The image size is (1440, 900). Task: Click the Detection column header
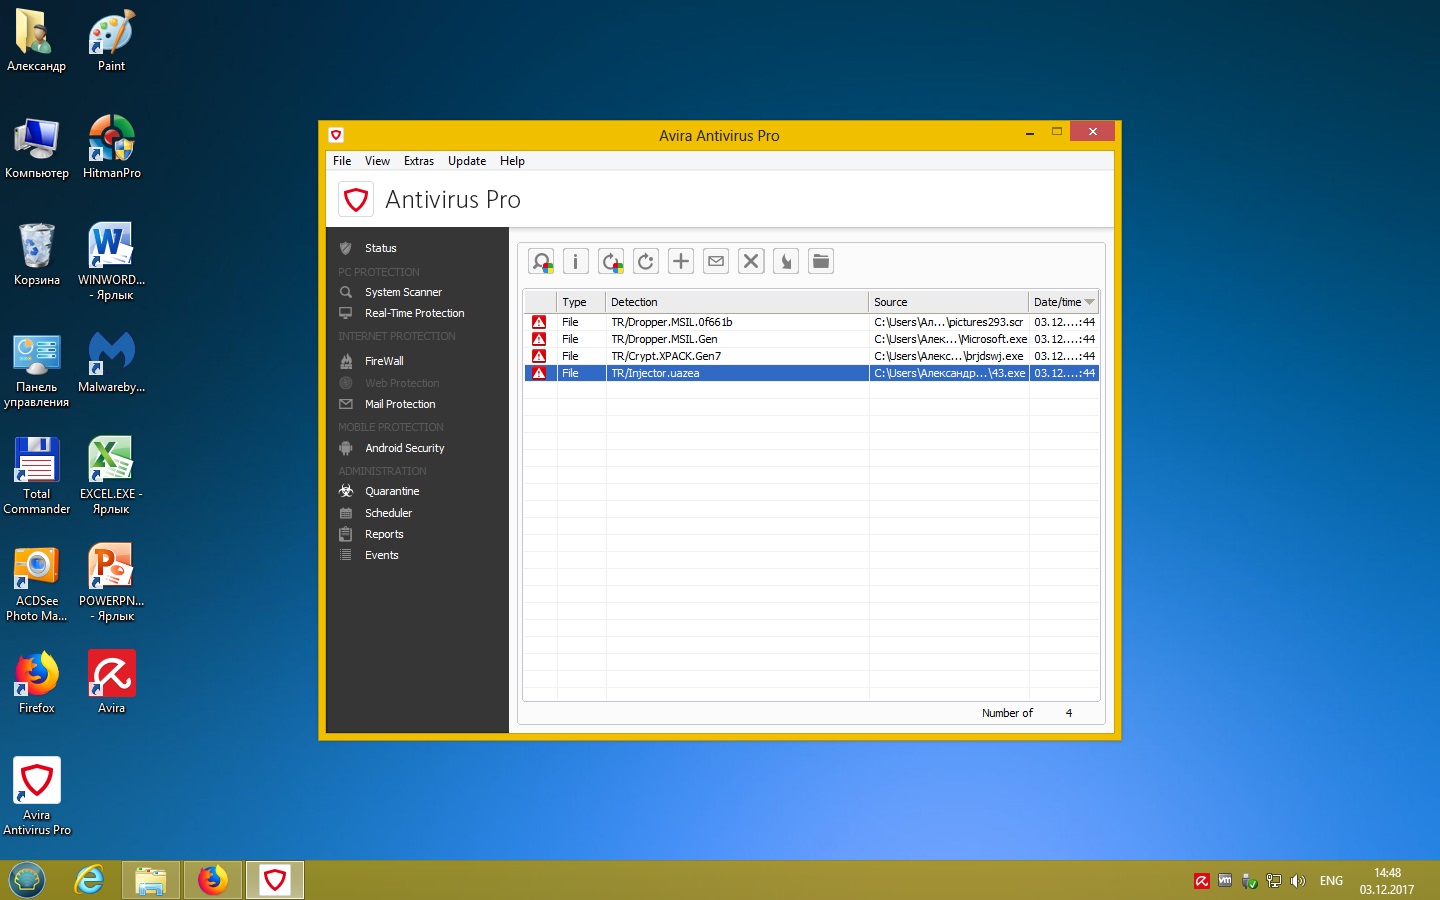736,302
